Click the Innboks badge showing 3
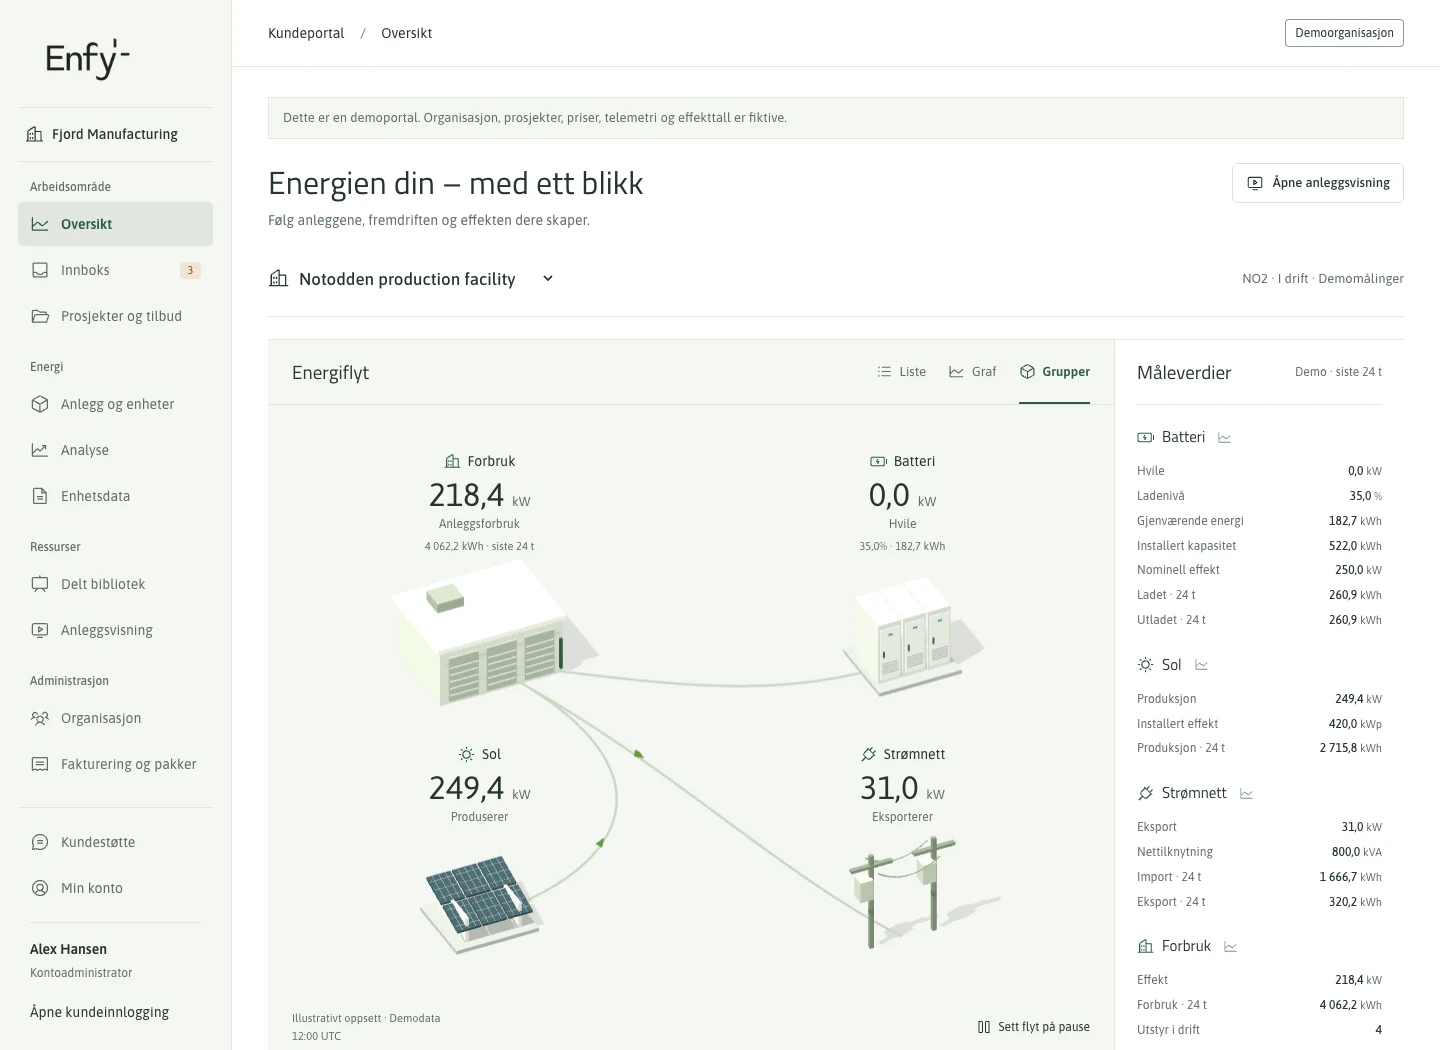Viewport: 1440px width, 1050px height. pos(190,270)
